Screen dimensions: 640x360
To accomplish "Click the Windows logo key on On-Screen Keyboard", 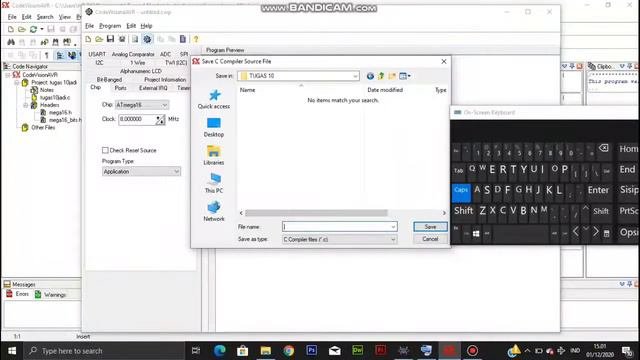I will [476, 233].
